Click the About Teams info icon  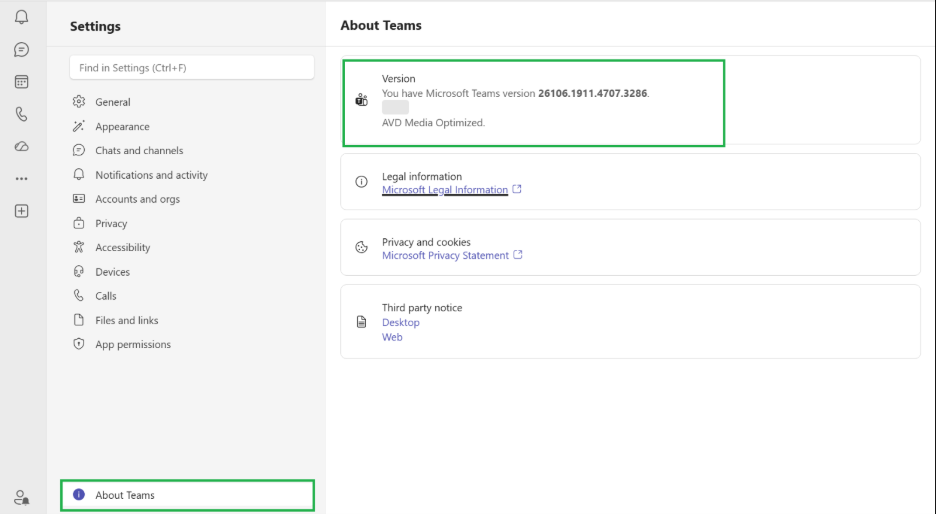tap(79, 494)
